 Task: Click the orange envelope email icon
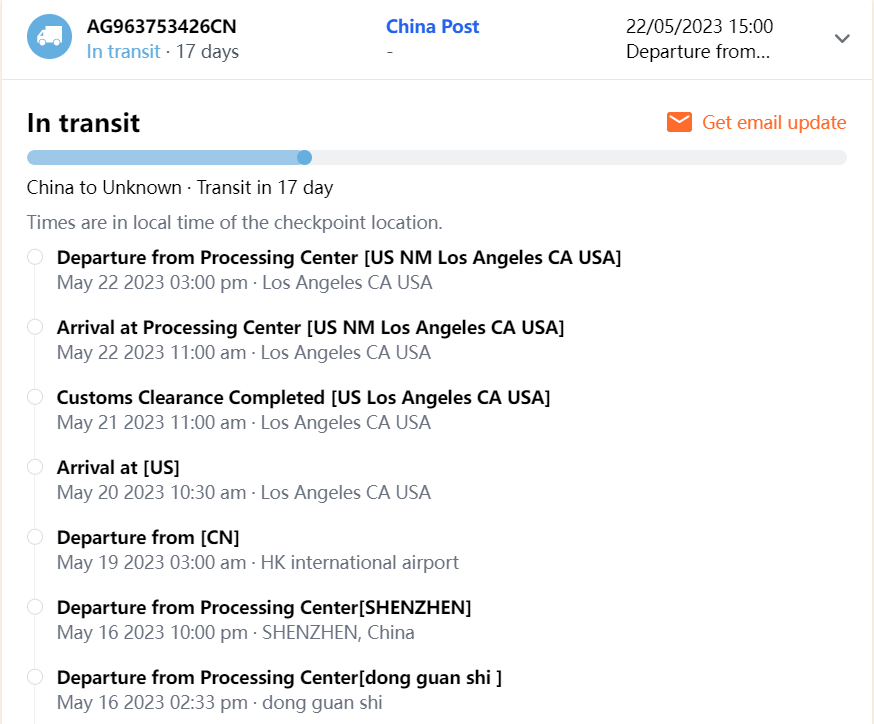coord(679,122)
